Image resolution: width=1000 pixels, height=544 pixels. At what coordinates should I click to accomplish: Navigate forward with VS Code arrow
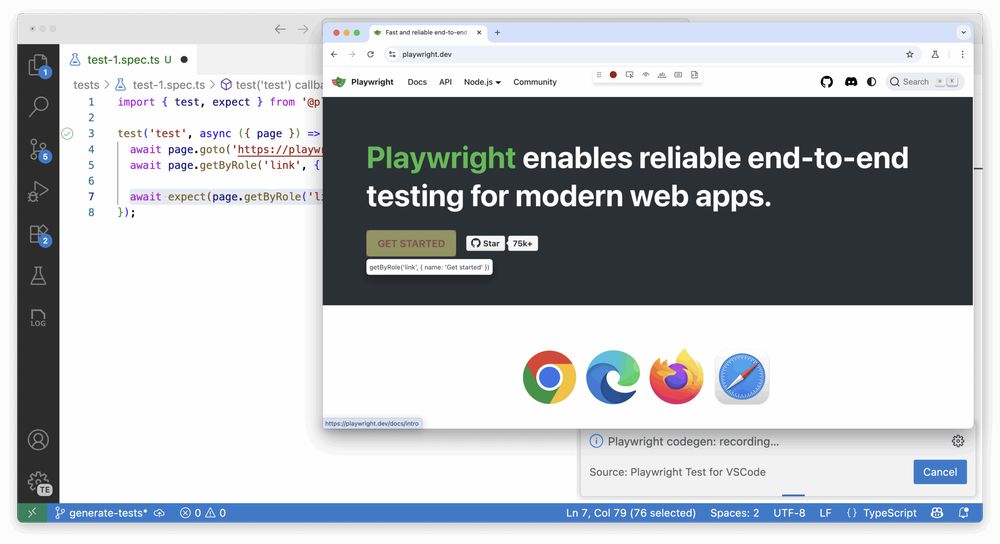point(303,29)
